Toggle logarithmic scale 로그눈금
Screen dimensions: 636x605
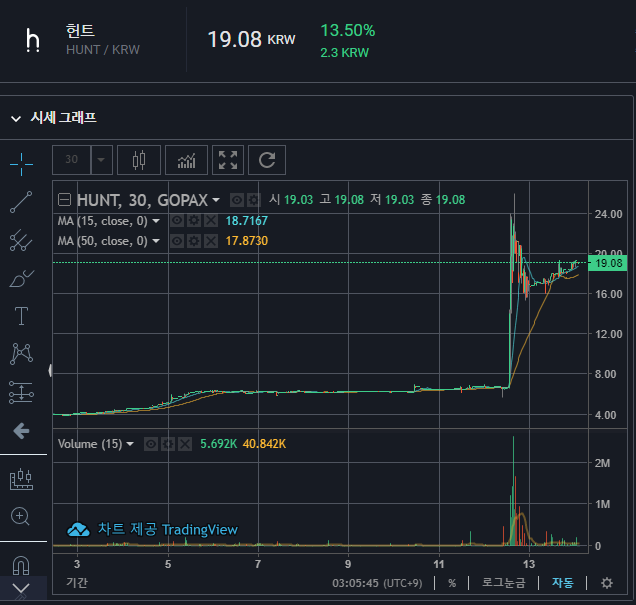click(x=503, y=583)
